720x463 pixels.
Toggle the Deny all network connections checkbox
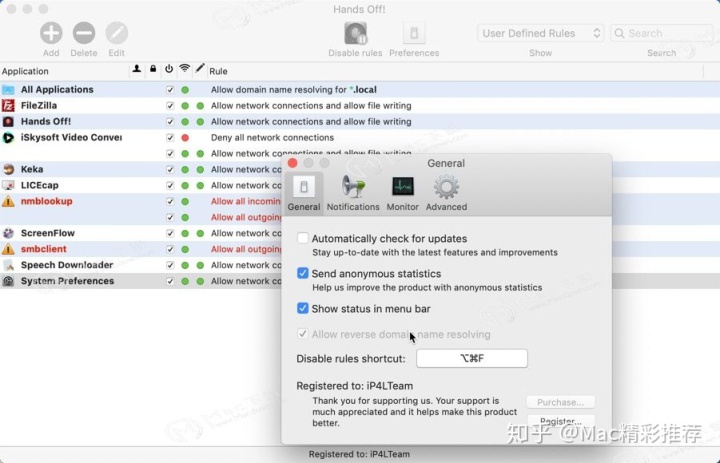click(x=170, y=137)
